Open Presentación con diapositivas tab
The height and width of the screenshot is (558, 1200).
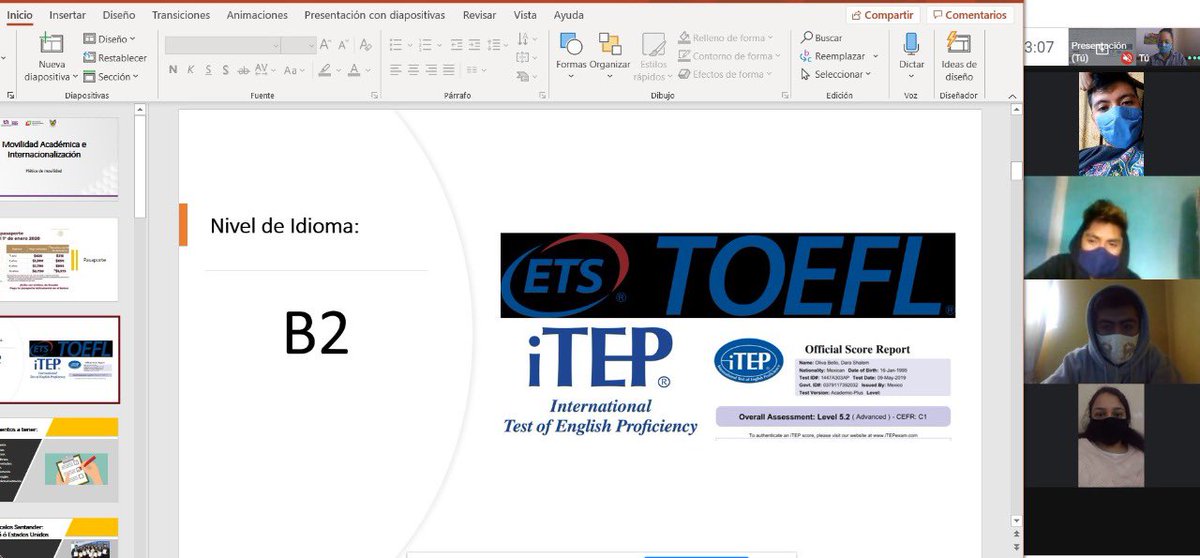[x=376, y=15]
